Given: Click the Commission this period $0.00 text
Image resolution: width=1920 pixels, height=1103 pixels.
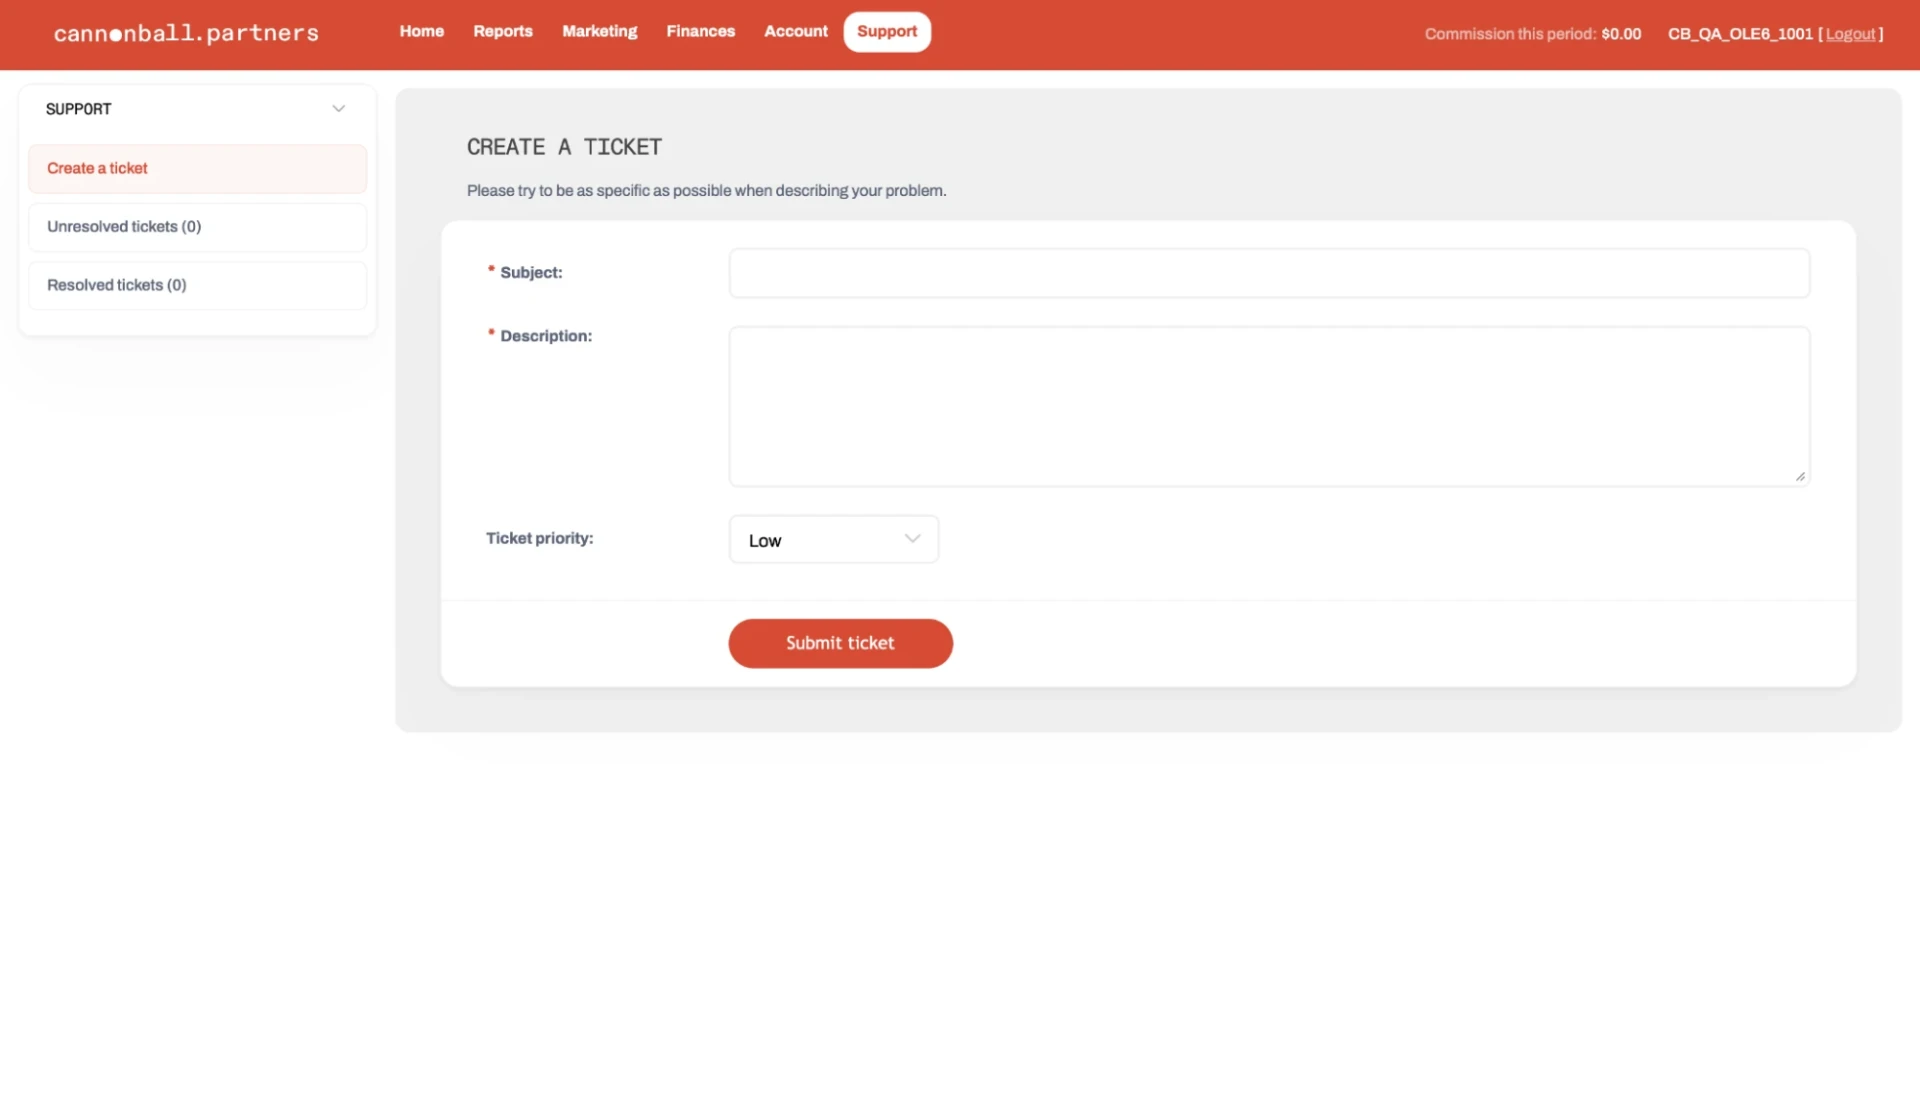Looking at the screenshot, I should click(x=1532, y=34).
